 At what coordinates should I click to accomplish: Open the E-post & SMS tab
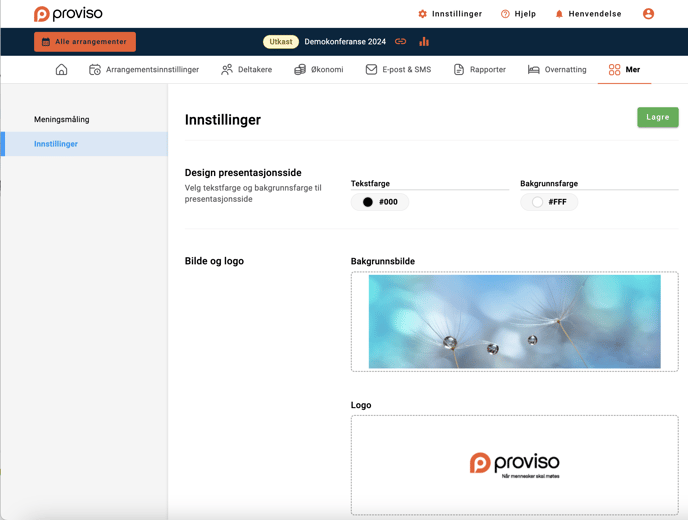click(398, 70)
